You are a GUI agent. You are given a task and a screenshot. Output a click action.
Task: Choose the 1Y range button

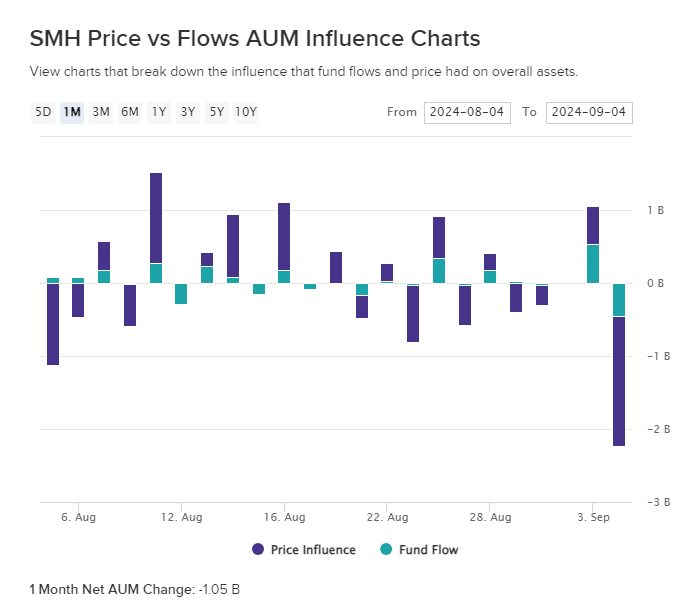[159, 112]
